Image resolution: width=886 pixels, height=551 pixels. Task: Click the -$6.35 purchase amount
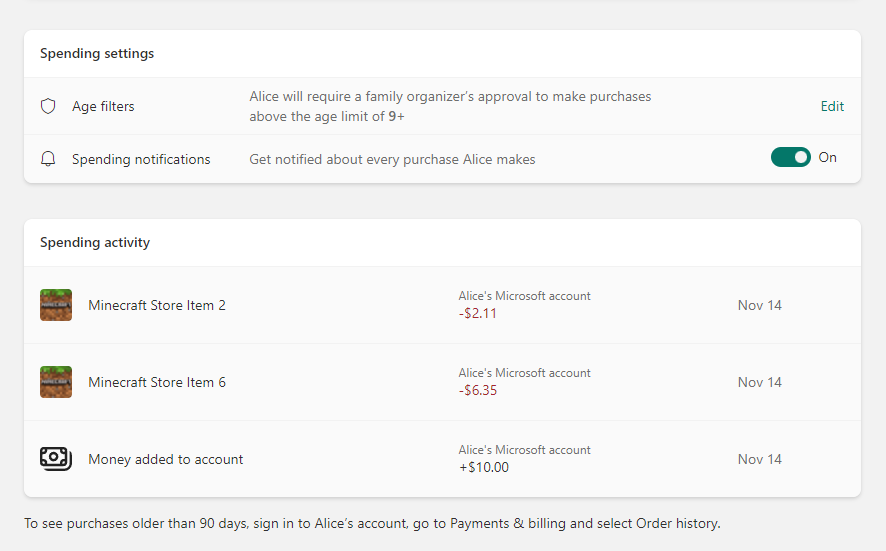[x=478, y=390]
